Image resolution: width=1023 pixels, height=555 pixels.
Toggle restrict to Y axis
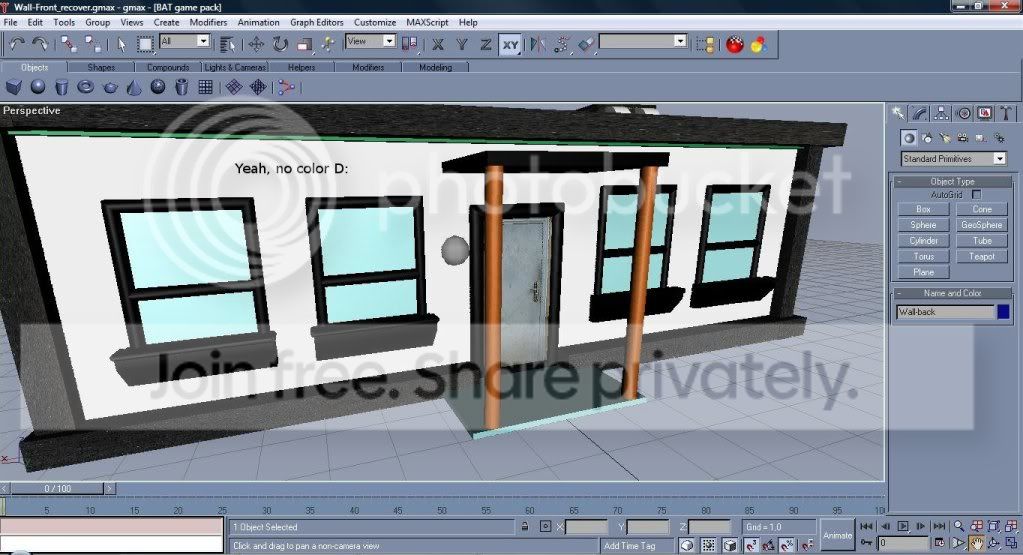[462, 44]
